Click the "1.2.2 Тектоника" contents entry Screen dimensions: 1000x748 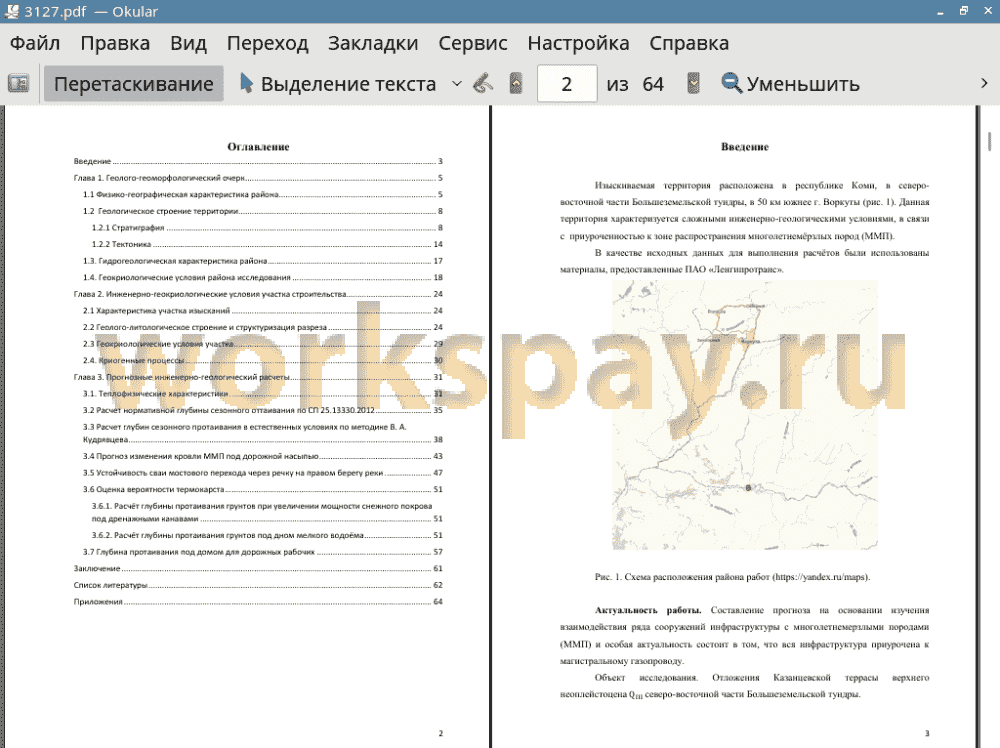pos(267,244)
